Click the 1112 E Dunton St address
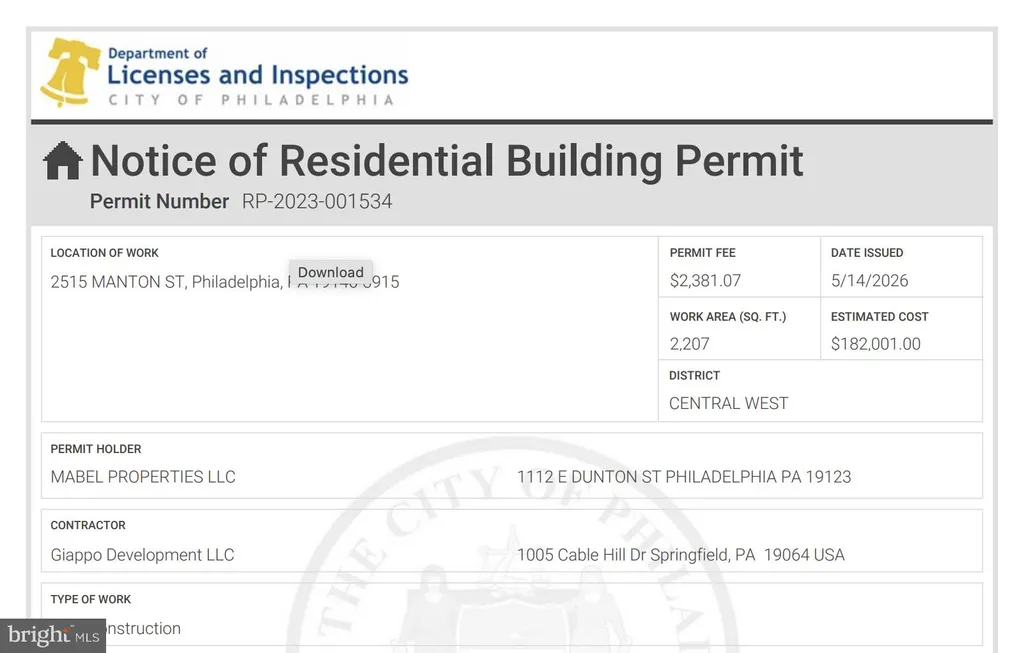Image resolution: width=1024 pixels, height=653 pixels. [x=684, y=477]
